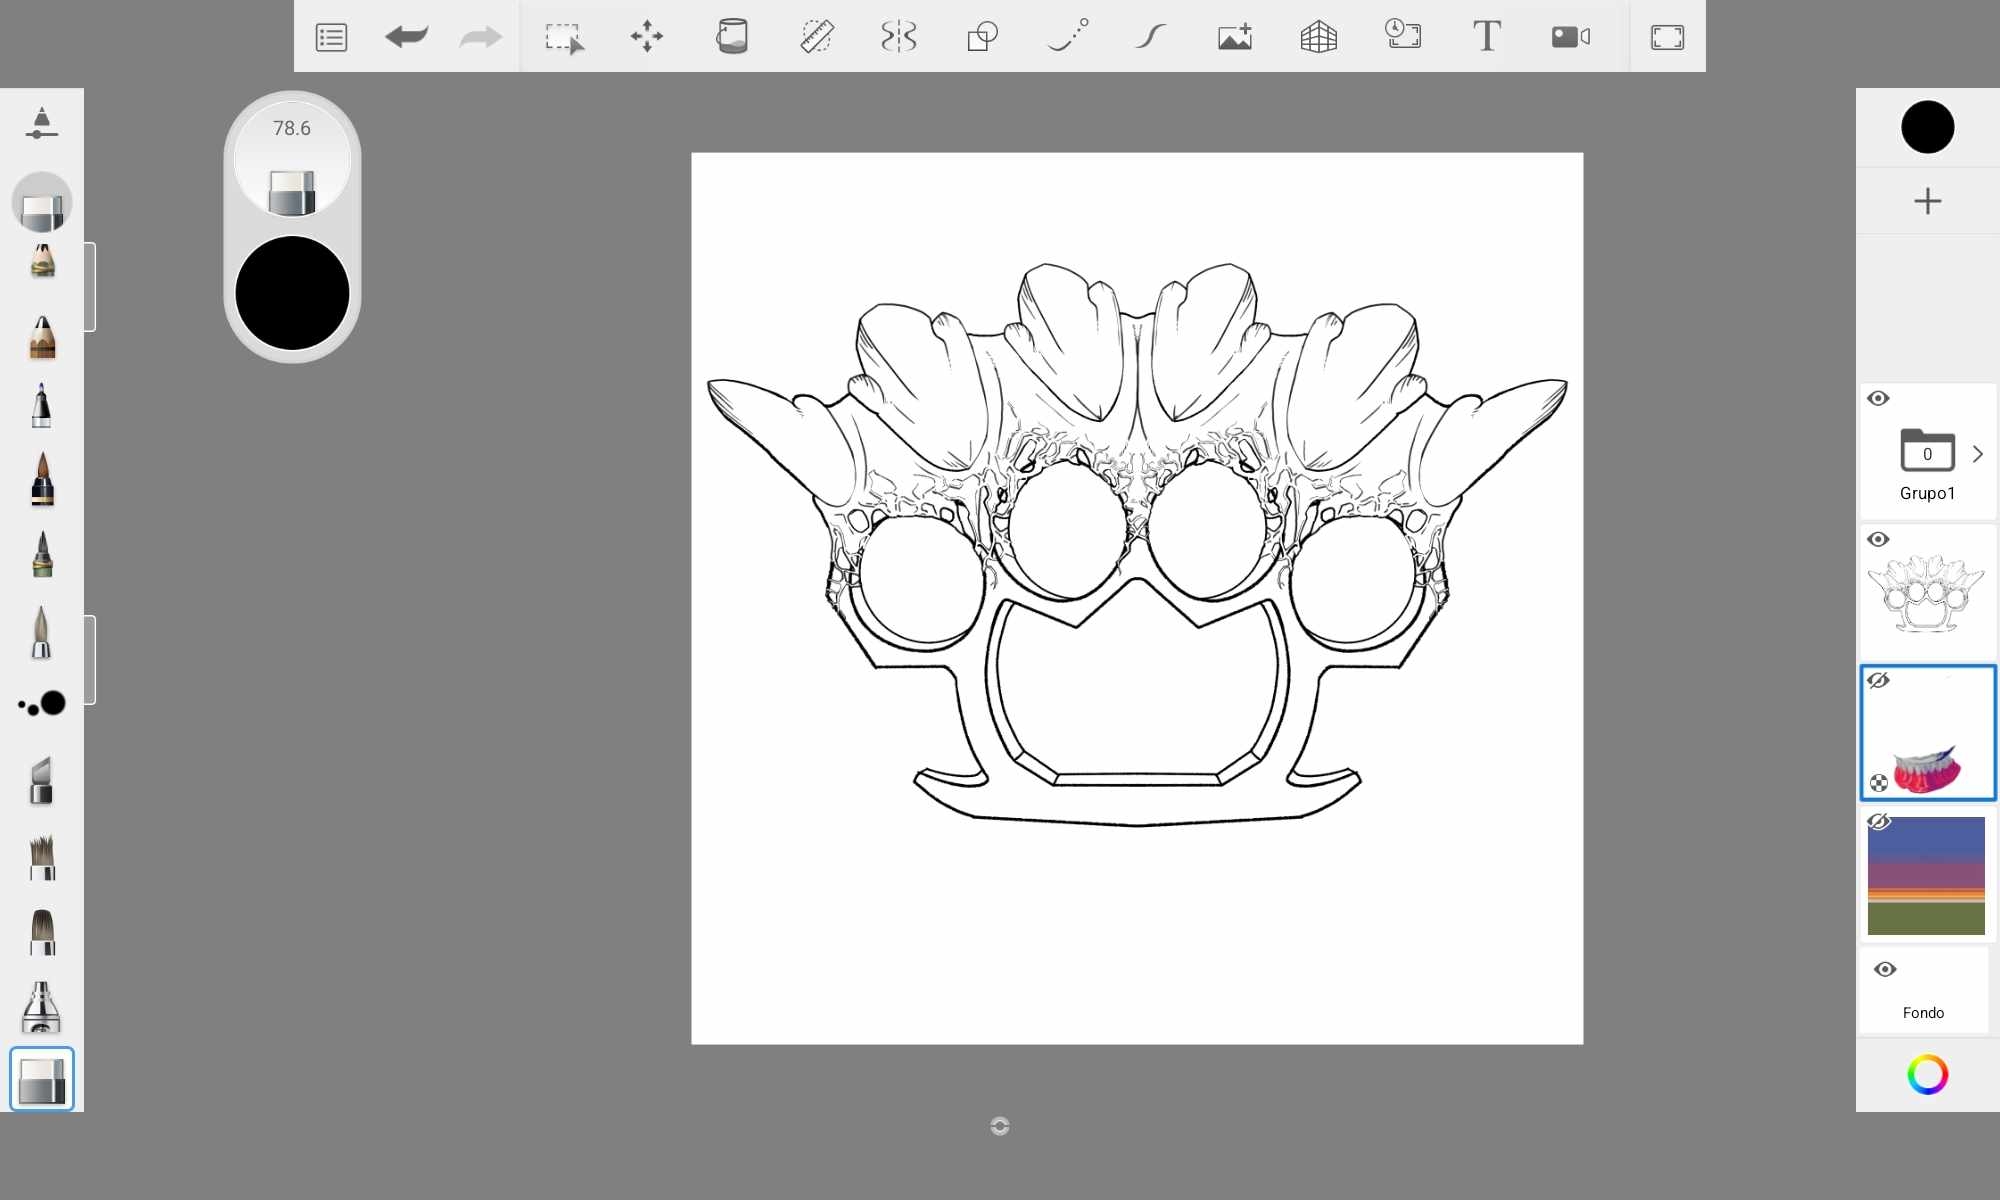Open the brush properties pin at top-left
The width and height of the screenshot is (2000, 1200).
(x=41, y=123)
